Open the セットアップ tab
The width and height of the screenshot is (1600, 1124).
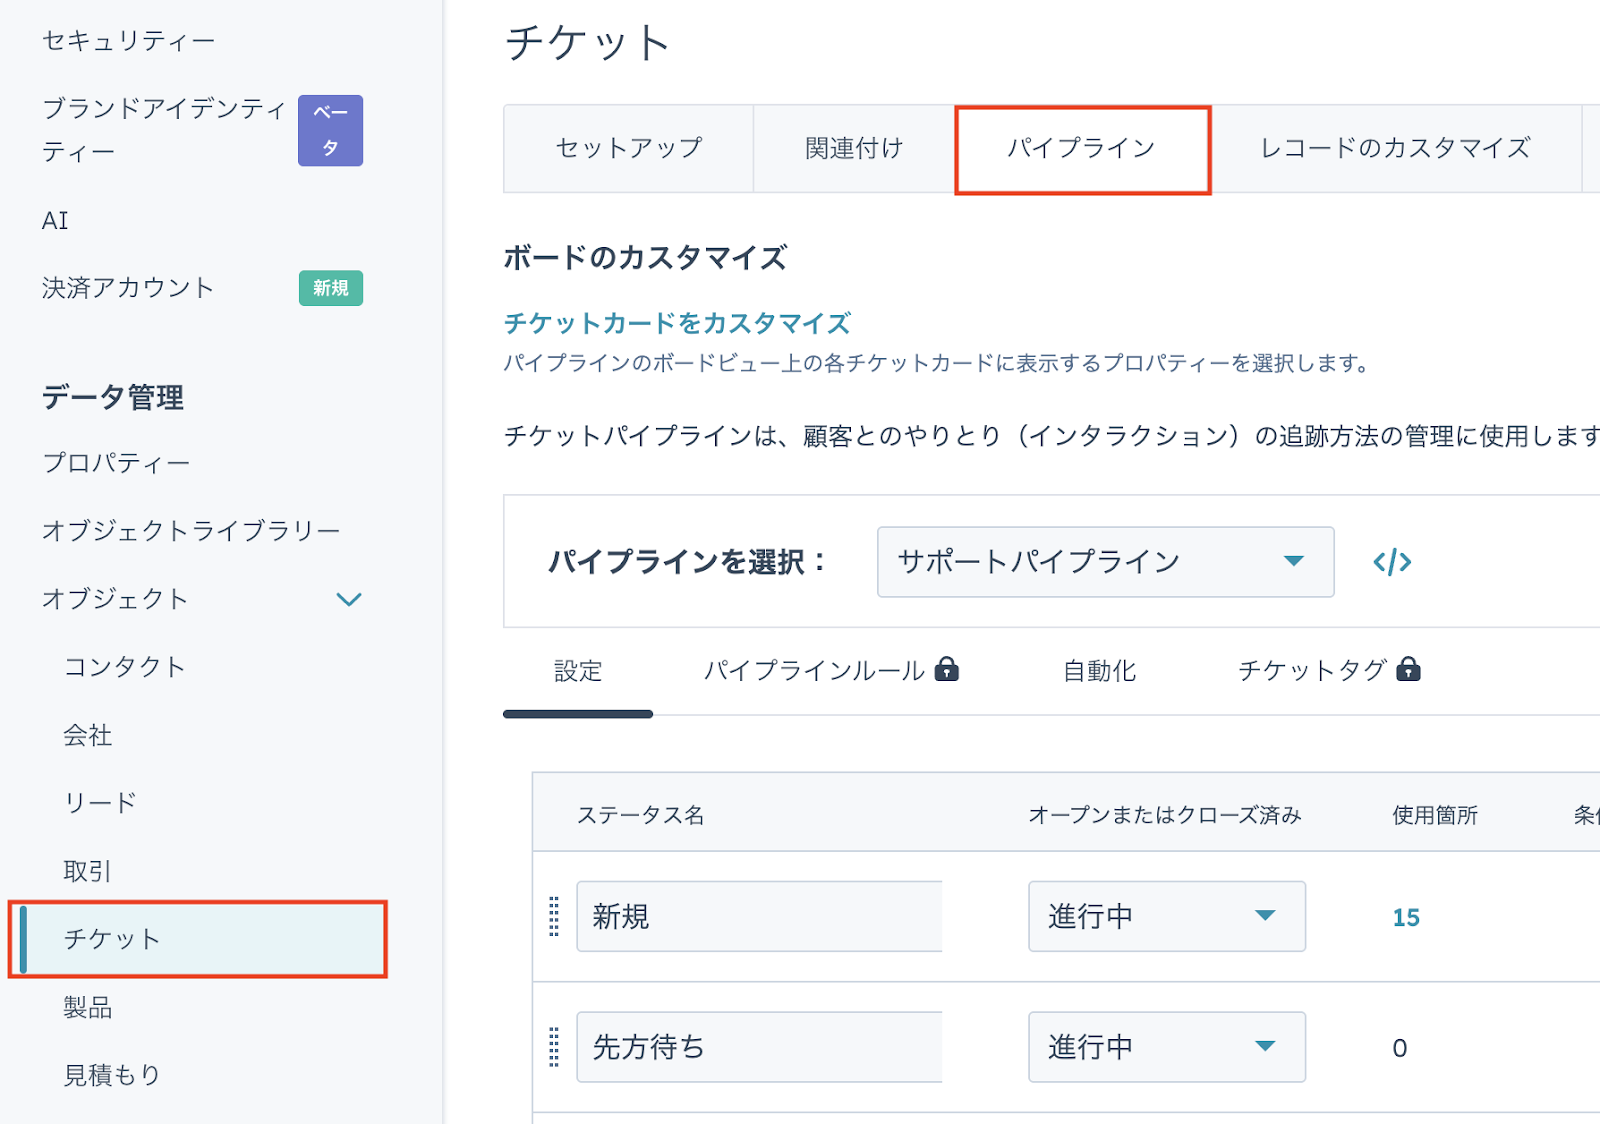click(629, 149)
